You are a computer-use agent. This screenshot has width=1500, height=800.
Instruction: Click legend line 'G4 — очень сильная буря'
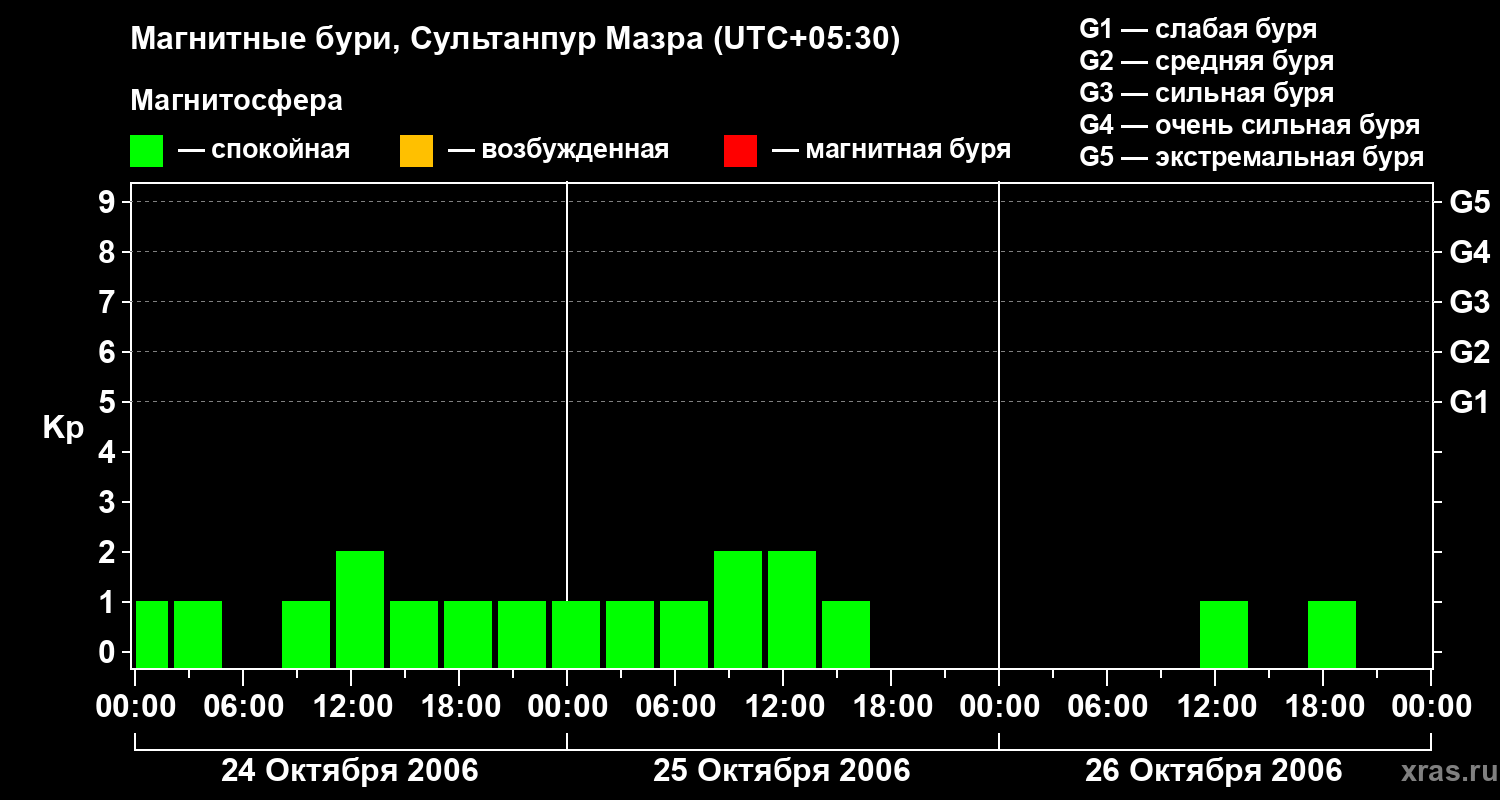1249,125
